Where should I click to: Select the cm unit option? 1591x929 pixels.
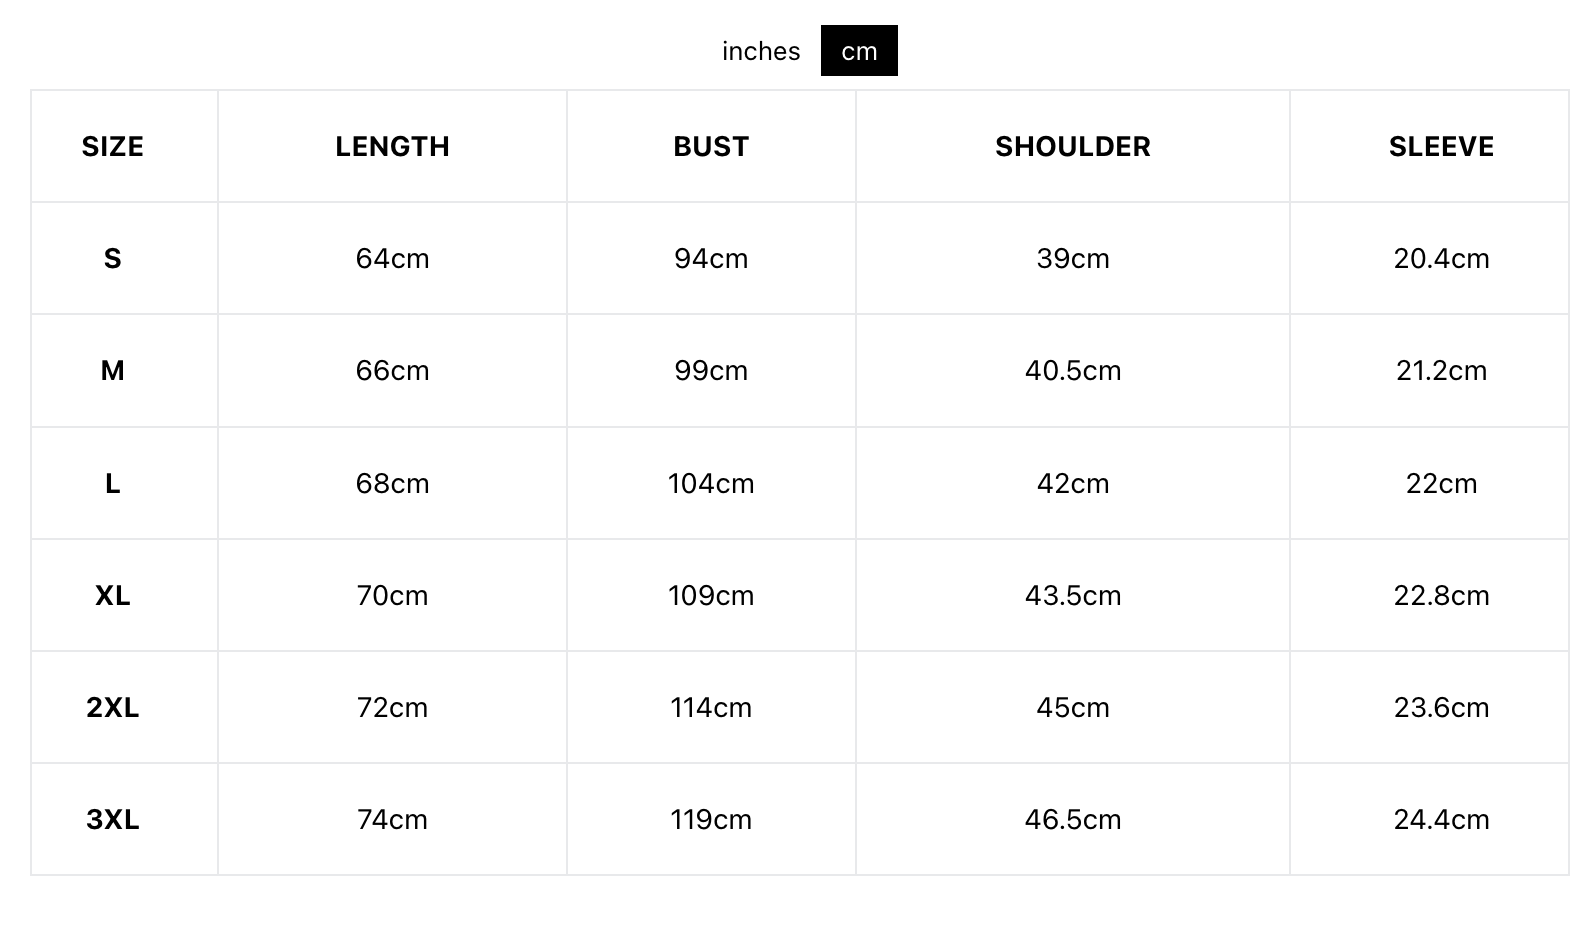pos(859,51)
